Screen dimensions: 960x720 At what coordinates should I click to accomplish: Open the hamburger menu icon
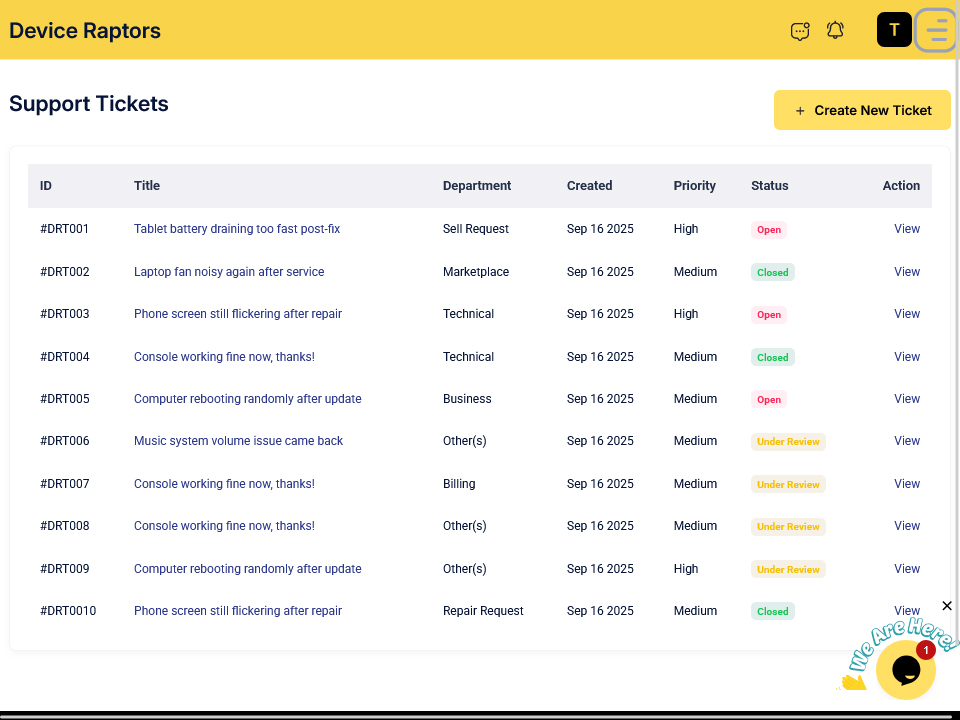pos(936,30)
